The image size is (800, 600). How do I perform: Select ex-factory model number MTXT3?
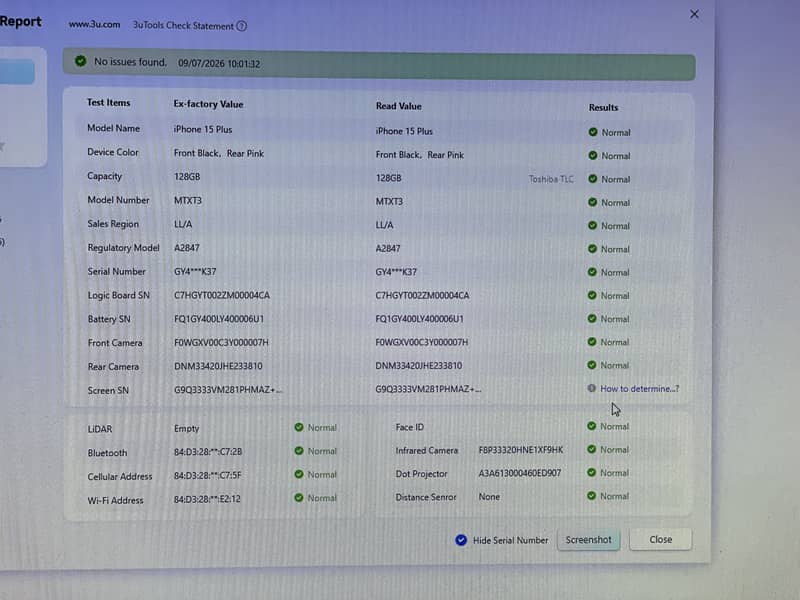point(188,201)
